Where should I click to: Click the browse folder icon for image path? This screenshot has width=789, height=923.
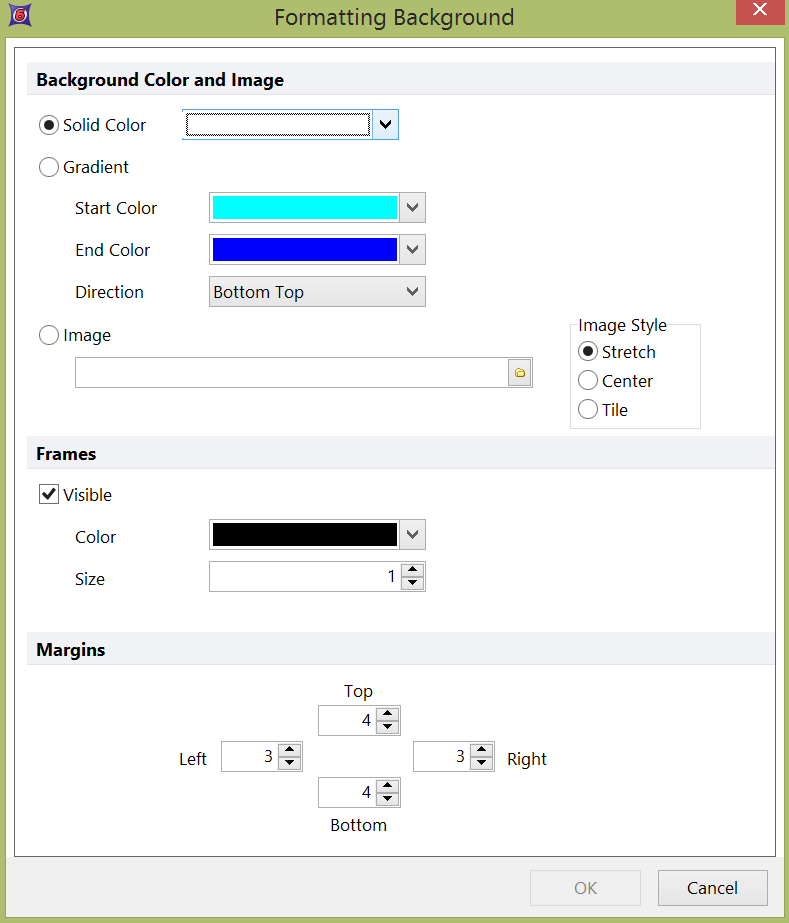point(520,373)
